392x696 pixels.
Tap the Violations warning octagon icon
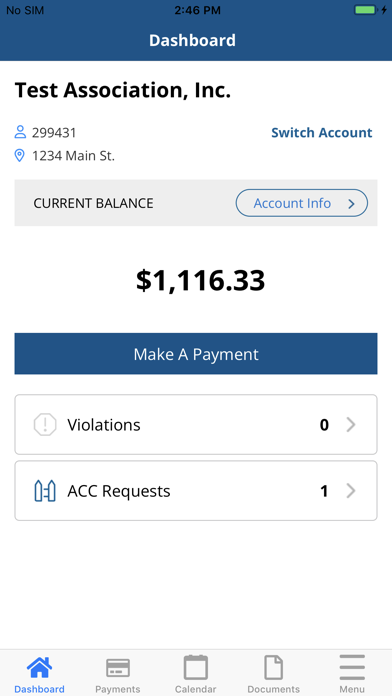(x=45, y=425)
